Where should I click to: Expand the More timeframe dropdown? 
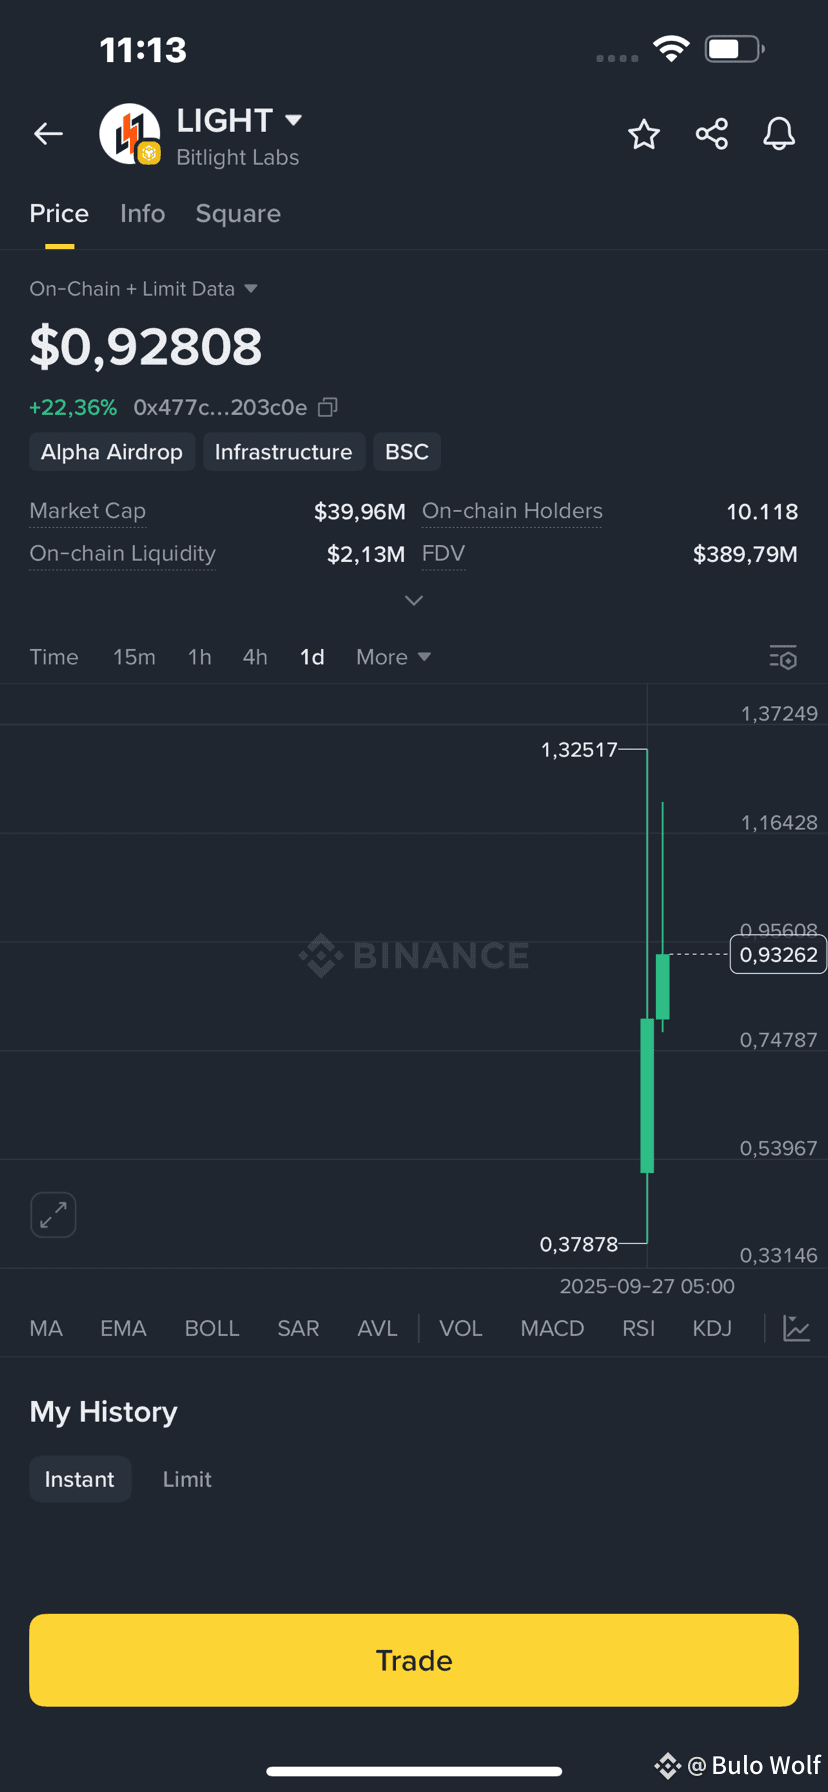point(392,657)
